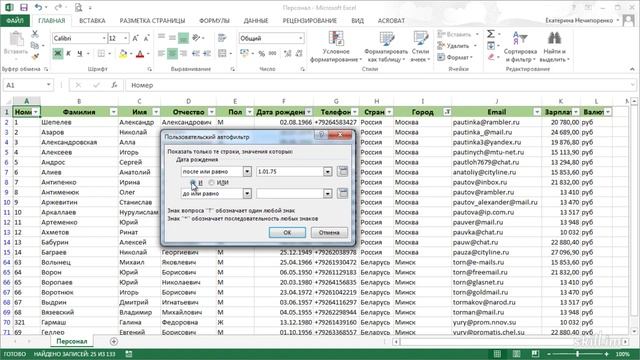Click the Name Box showing A1

[28, 85]
